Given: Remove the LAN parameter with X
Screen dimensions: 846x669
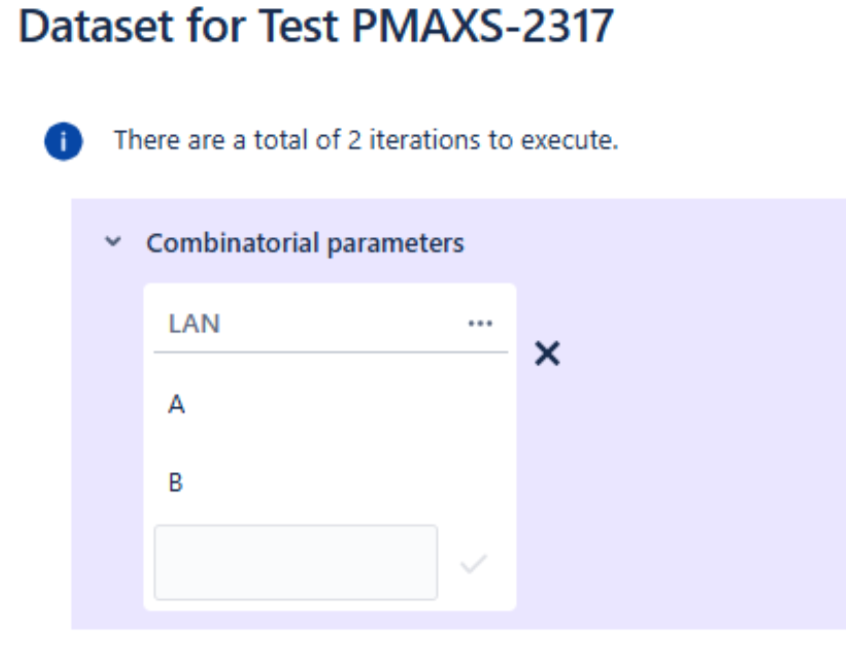Looking at the screenshot, I should [547, 353].
